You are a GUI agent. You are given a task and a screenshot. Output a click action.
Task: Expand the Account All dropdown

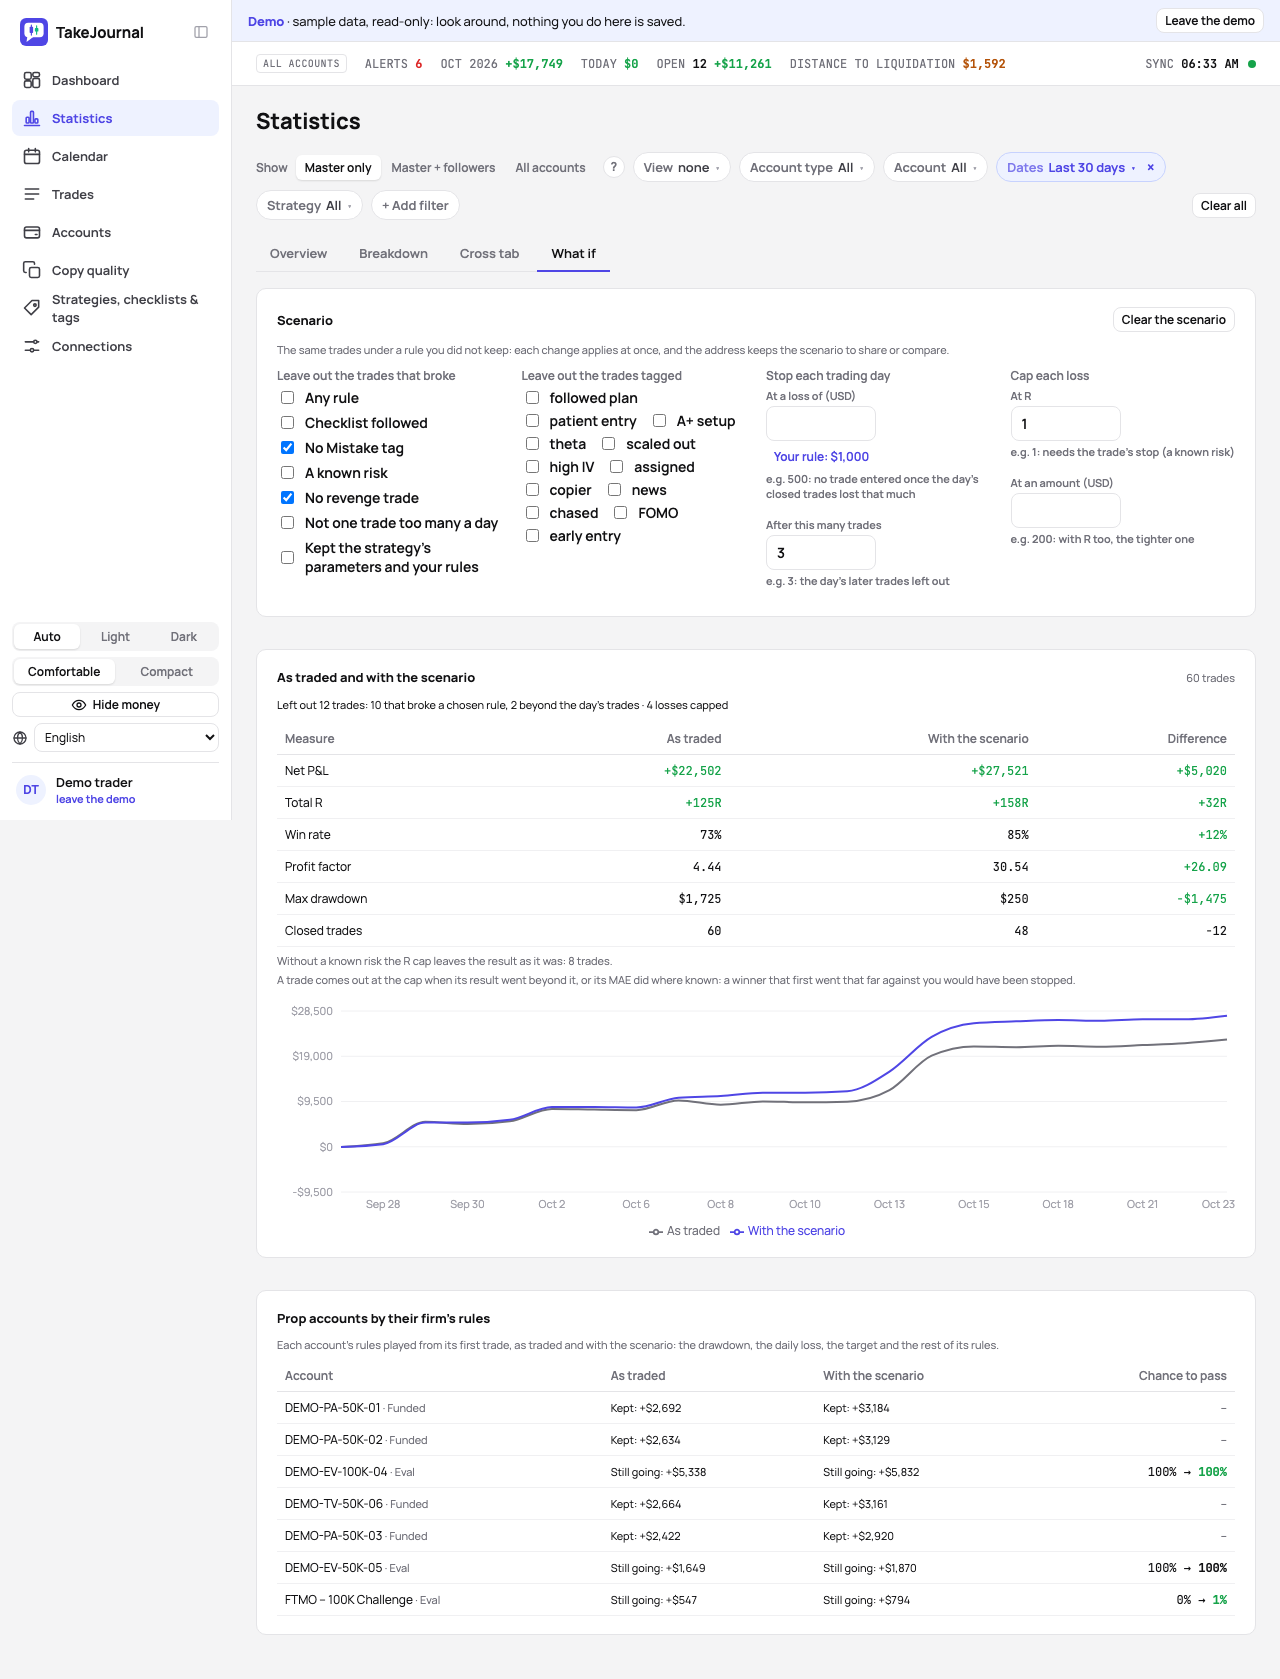[x=935, y=167]
